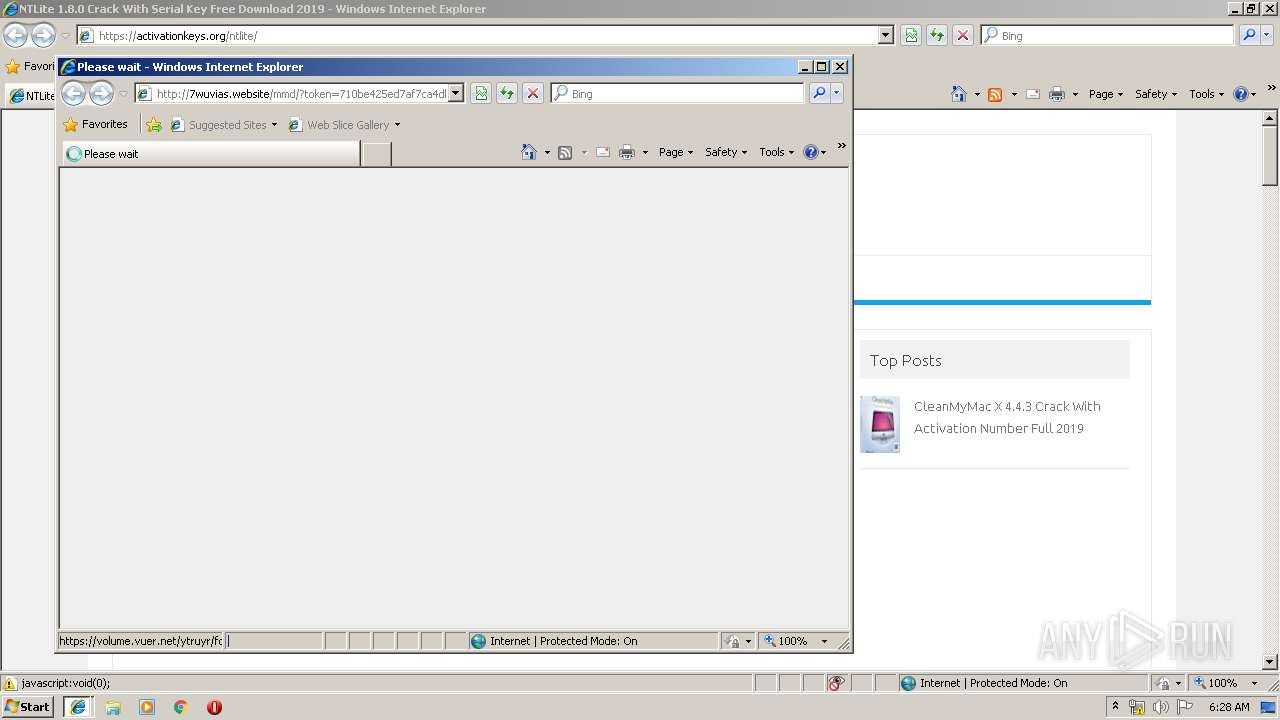Open Safety menu in main window
The height and width of the screenshot is (720, 1280).
[1156, 94]
